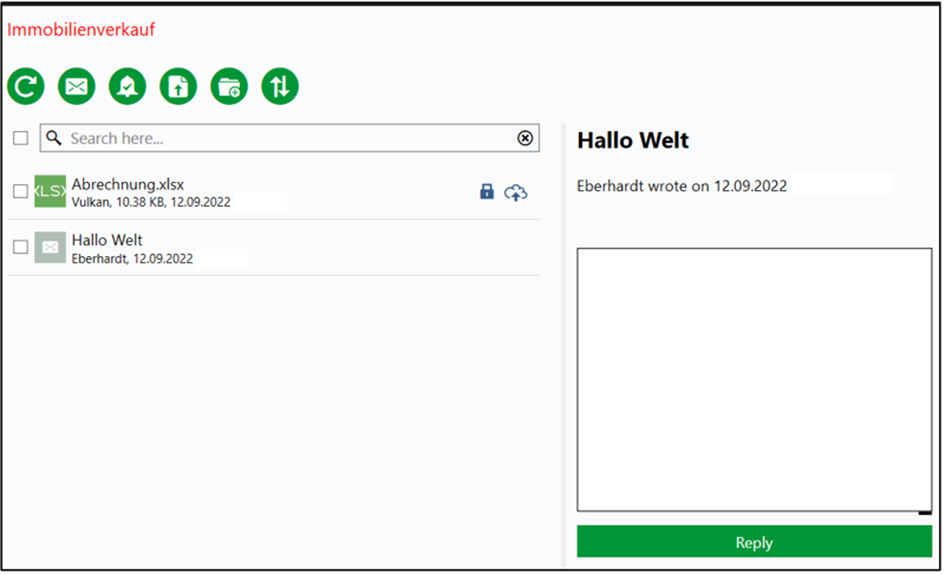Click inside the reply text area
The image size is (945, 575).
754,380
